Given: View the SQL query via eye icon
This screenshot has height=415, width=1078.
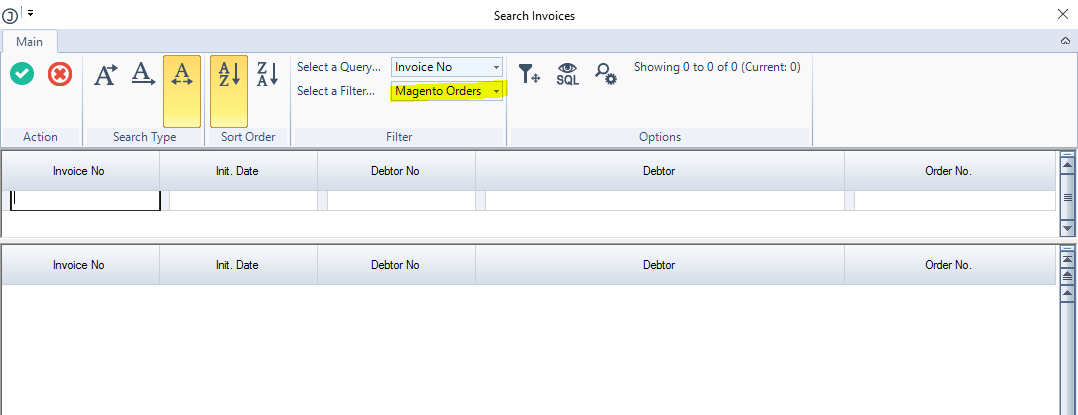Looking at the screenshot, I should (567, 74).
